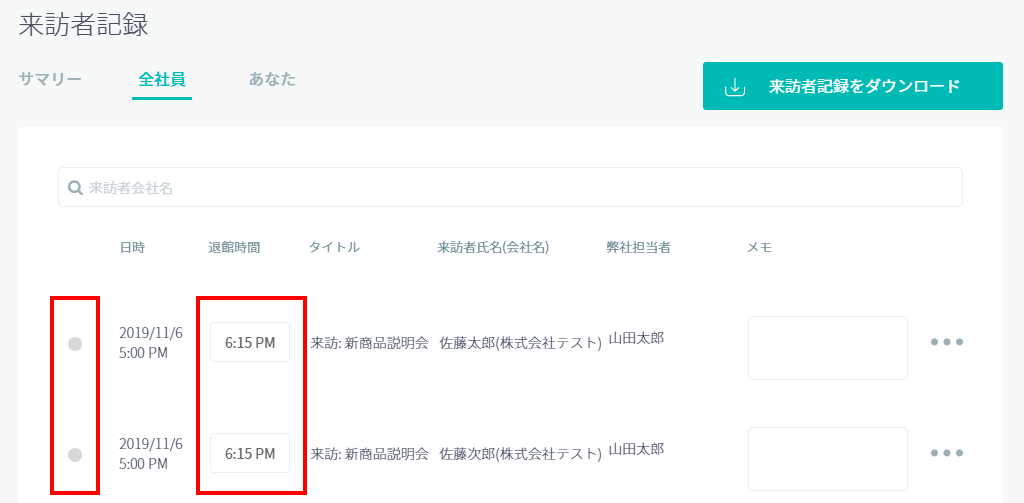Image resolution: width=1024 pixels, height=503 pixels.
Task: Click the 来訪者記録をダウンロード button
Action: [x=852, y=86]
